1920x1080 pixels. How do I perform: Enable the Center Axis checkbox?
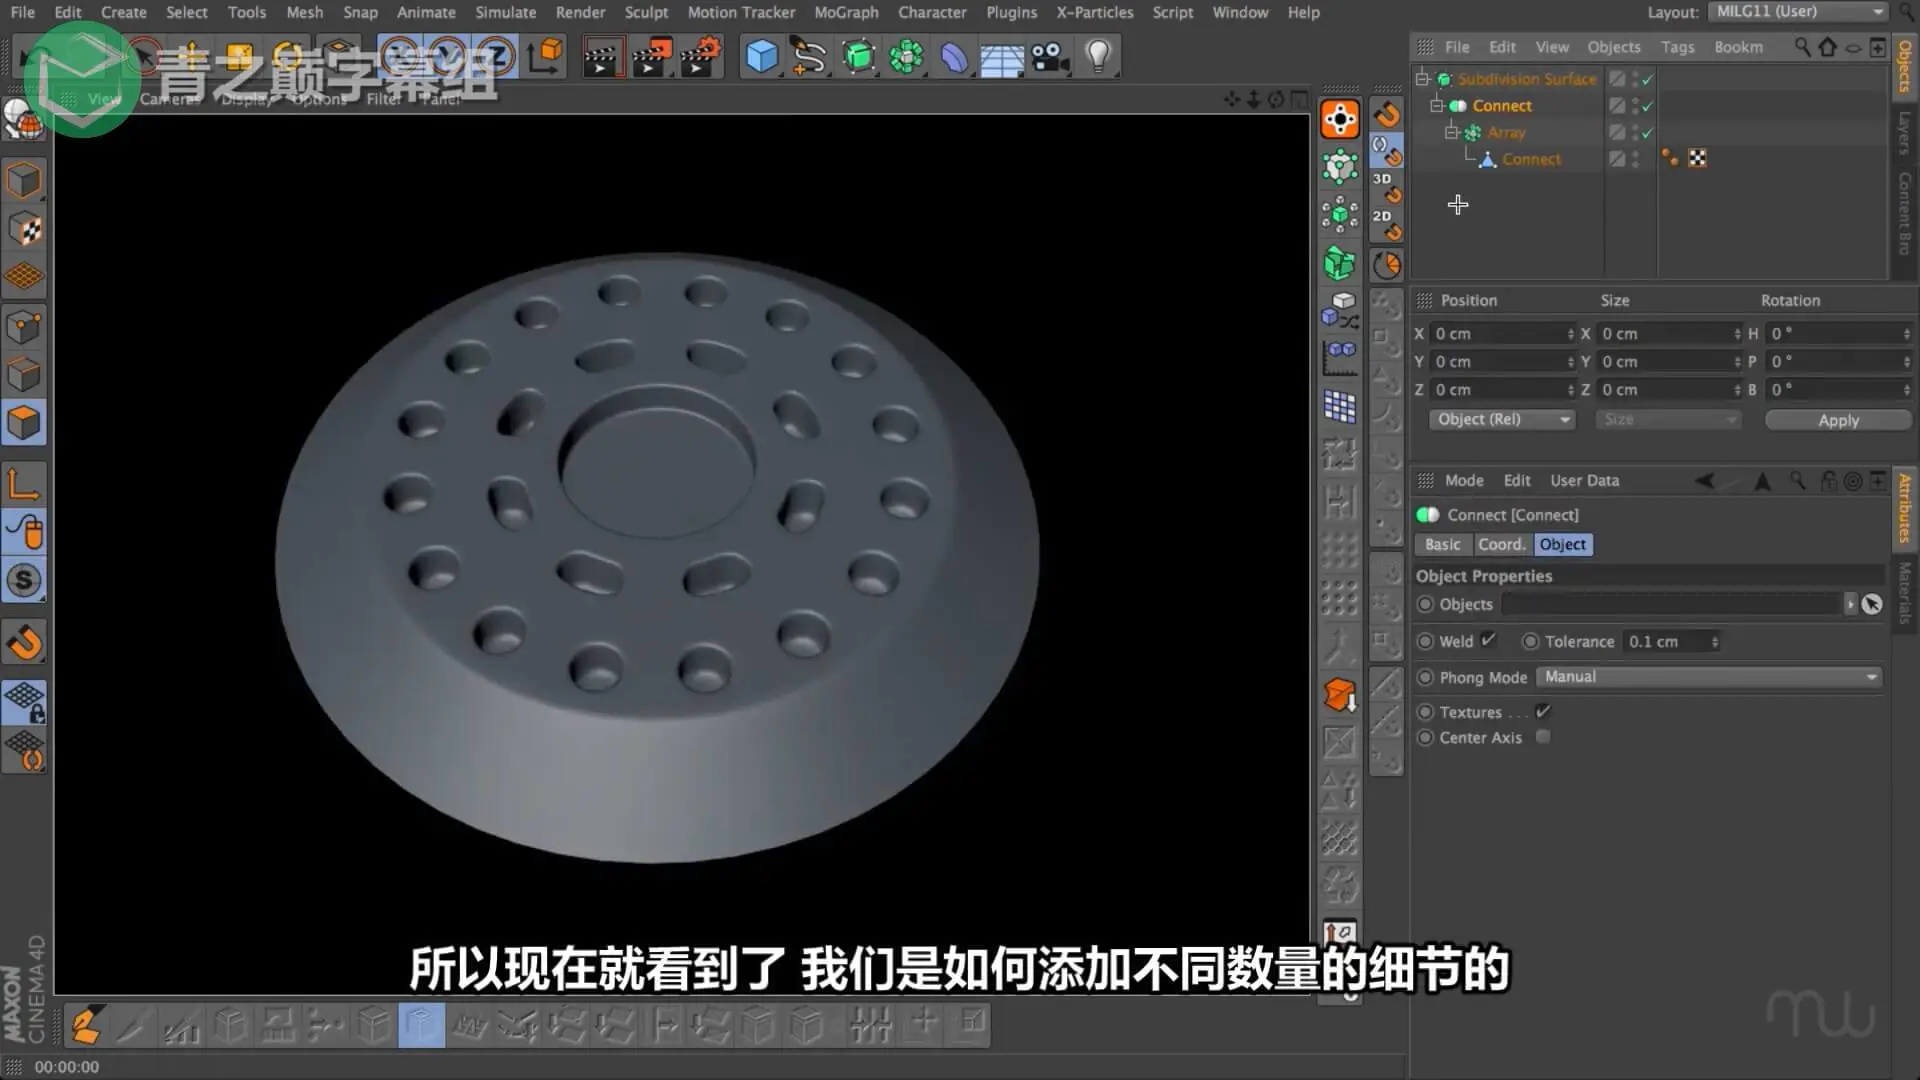1543,737
